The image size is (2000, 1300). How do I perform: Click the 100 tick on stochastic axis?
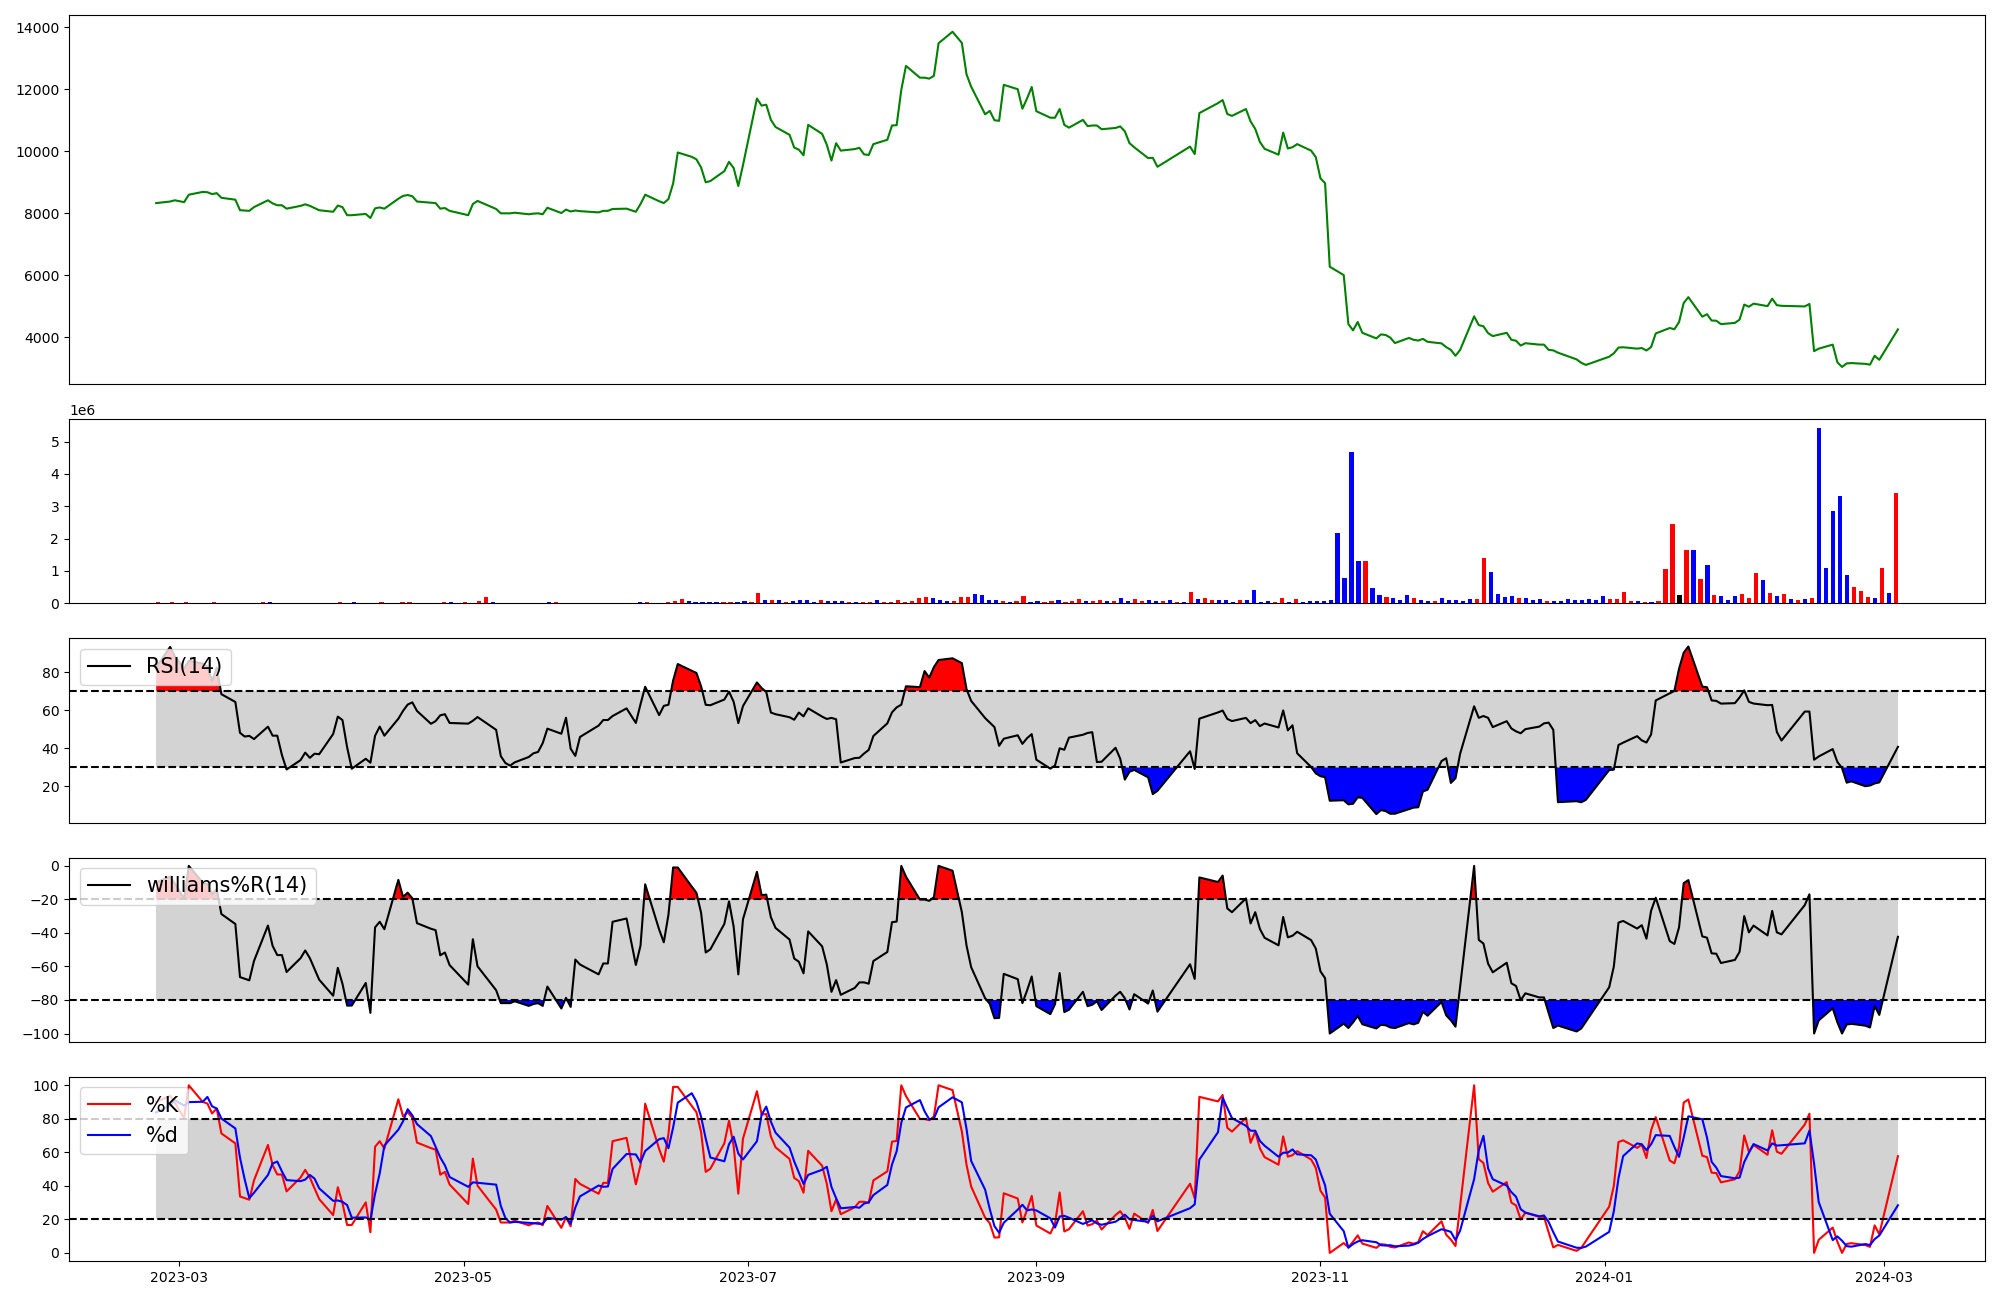tap(48, 1086)
